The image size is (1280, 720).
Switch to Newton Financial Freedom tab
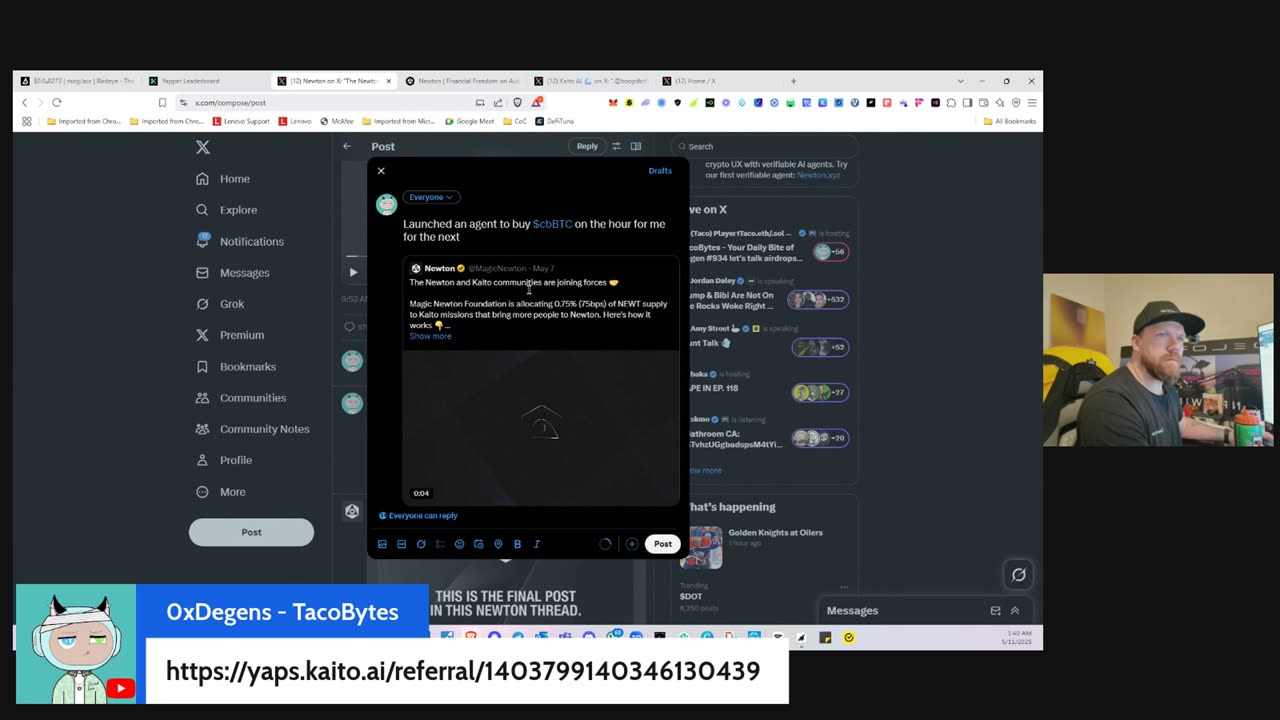click(463, 81)
